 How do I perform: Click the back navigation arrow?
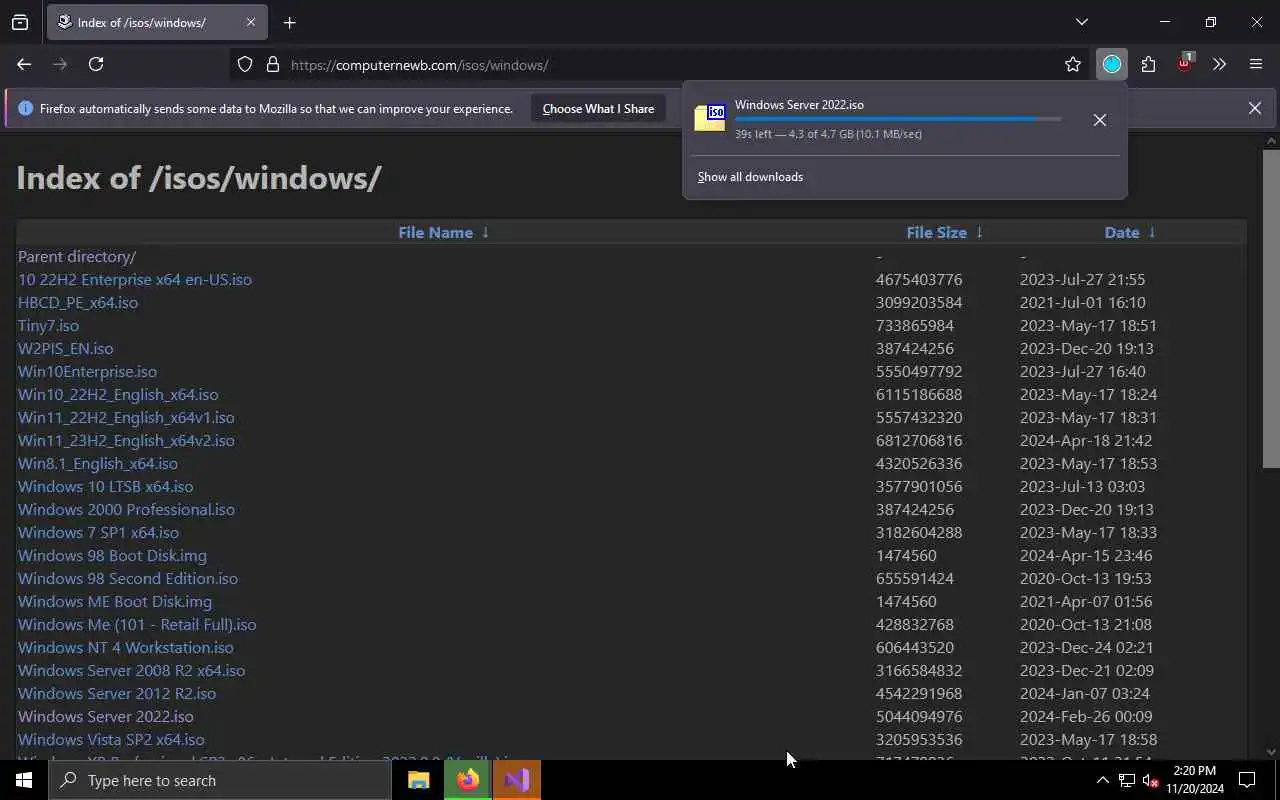[x=24, y=64]
